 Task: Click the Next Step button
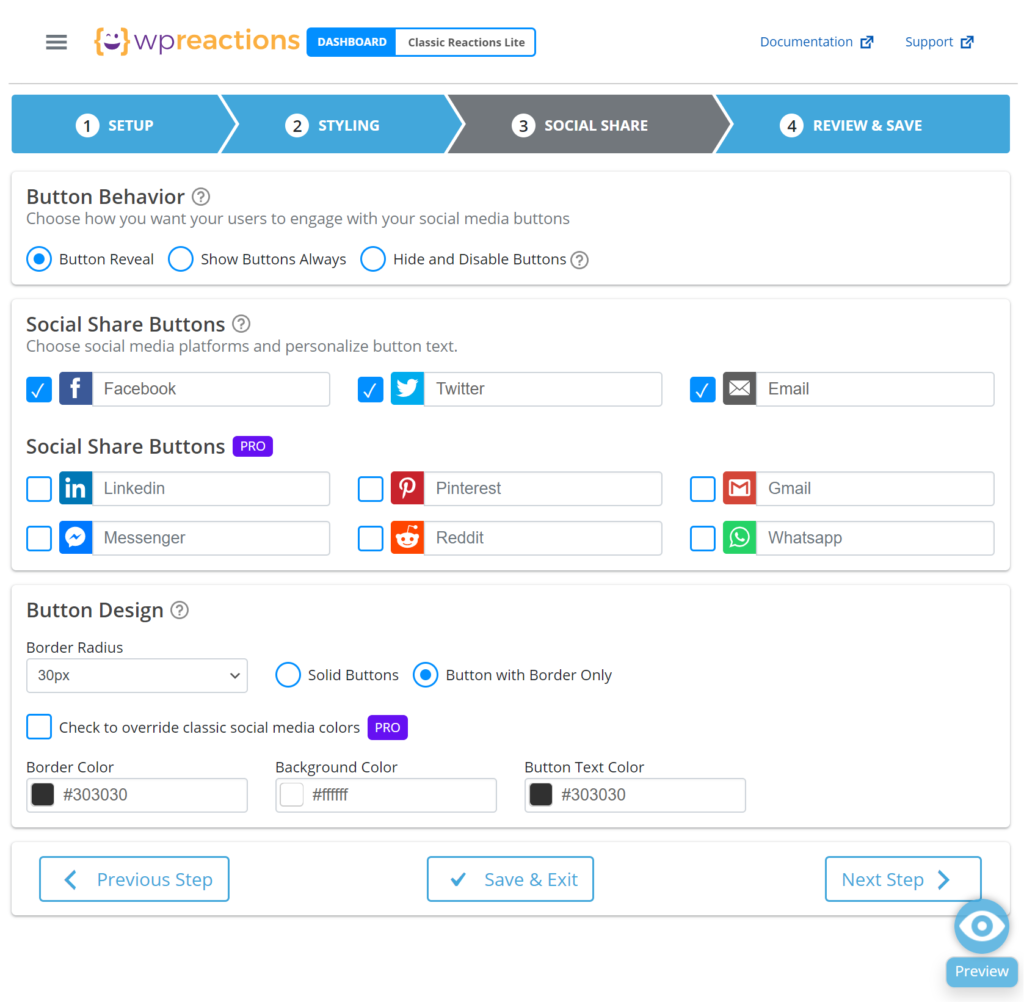click(x=903, y=879)
